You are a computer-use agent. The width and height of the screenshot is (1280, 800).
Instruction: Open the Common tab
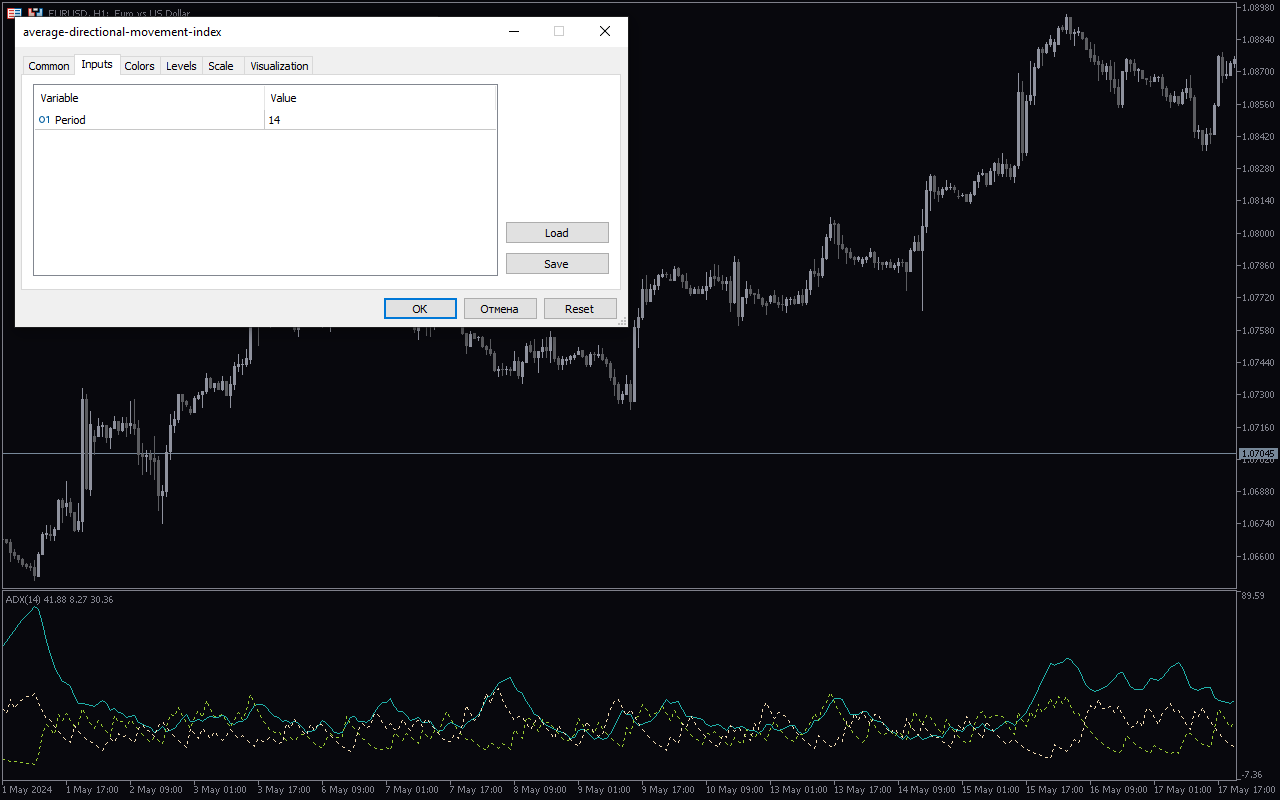click(x=49, y=66)
